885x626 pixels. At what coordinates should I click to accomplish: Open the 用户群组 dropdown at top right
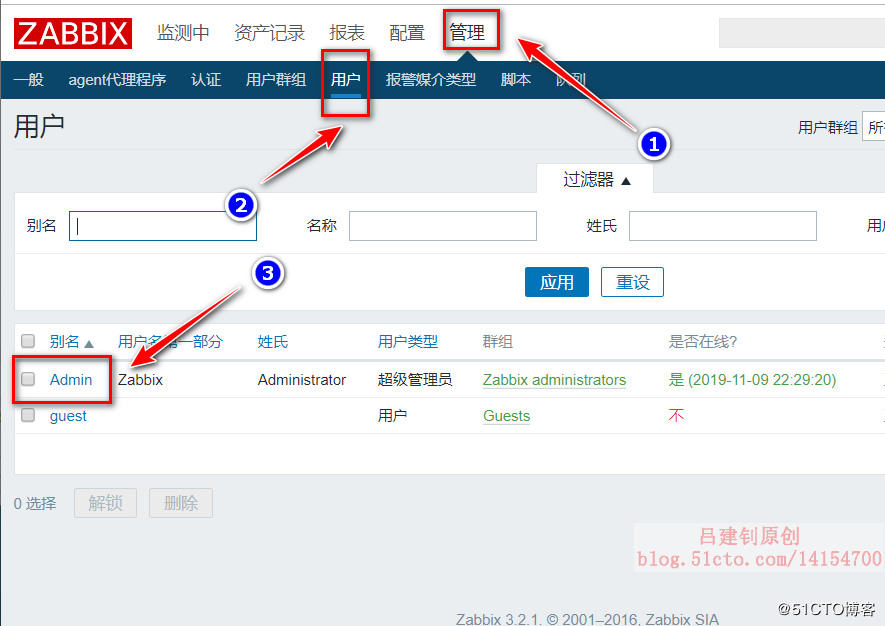874,128
